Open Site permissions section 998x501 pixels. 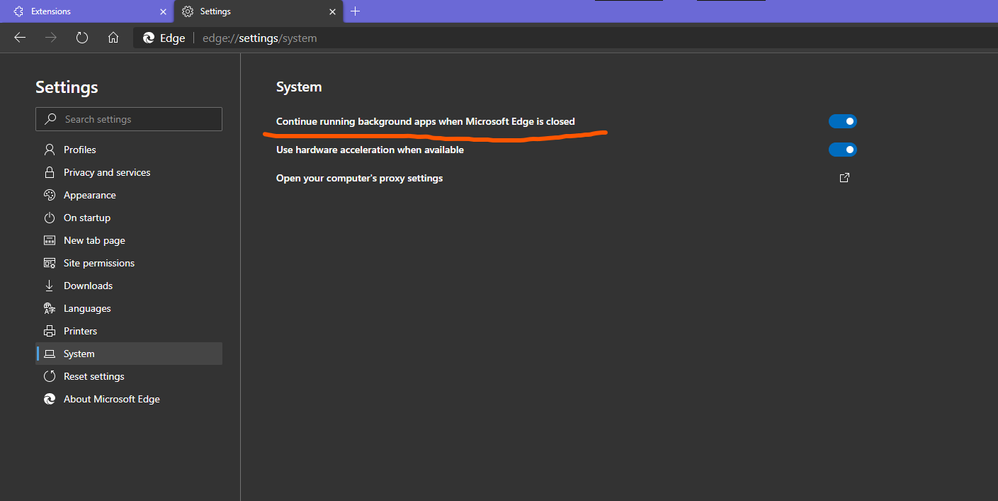(129, 263)
